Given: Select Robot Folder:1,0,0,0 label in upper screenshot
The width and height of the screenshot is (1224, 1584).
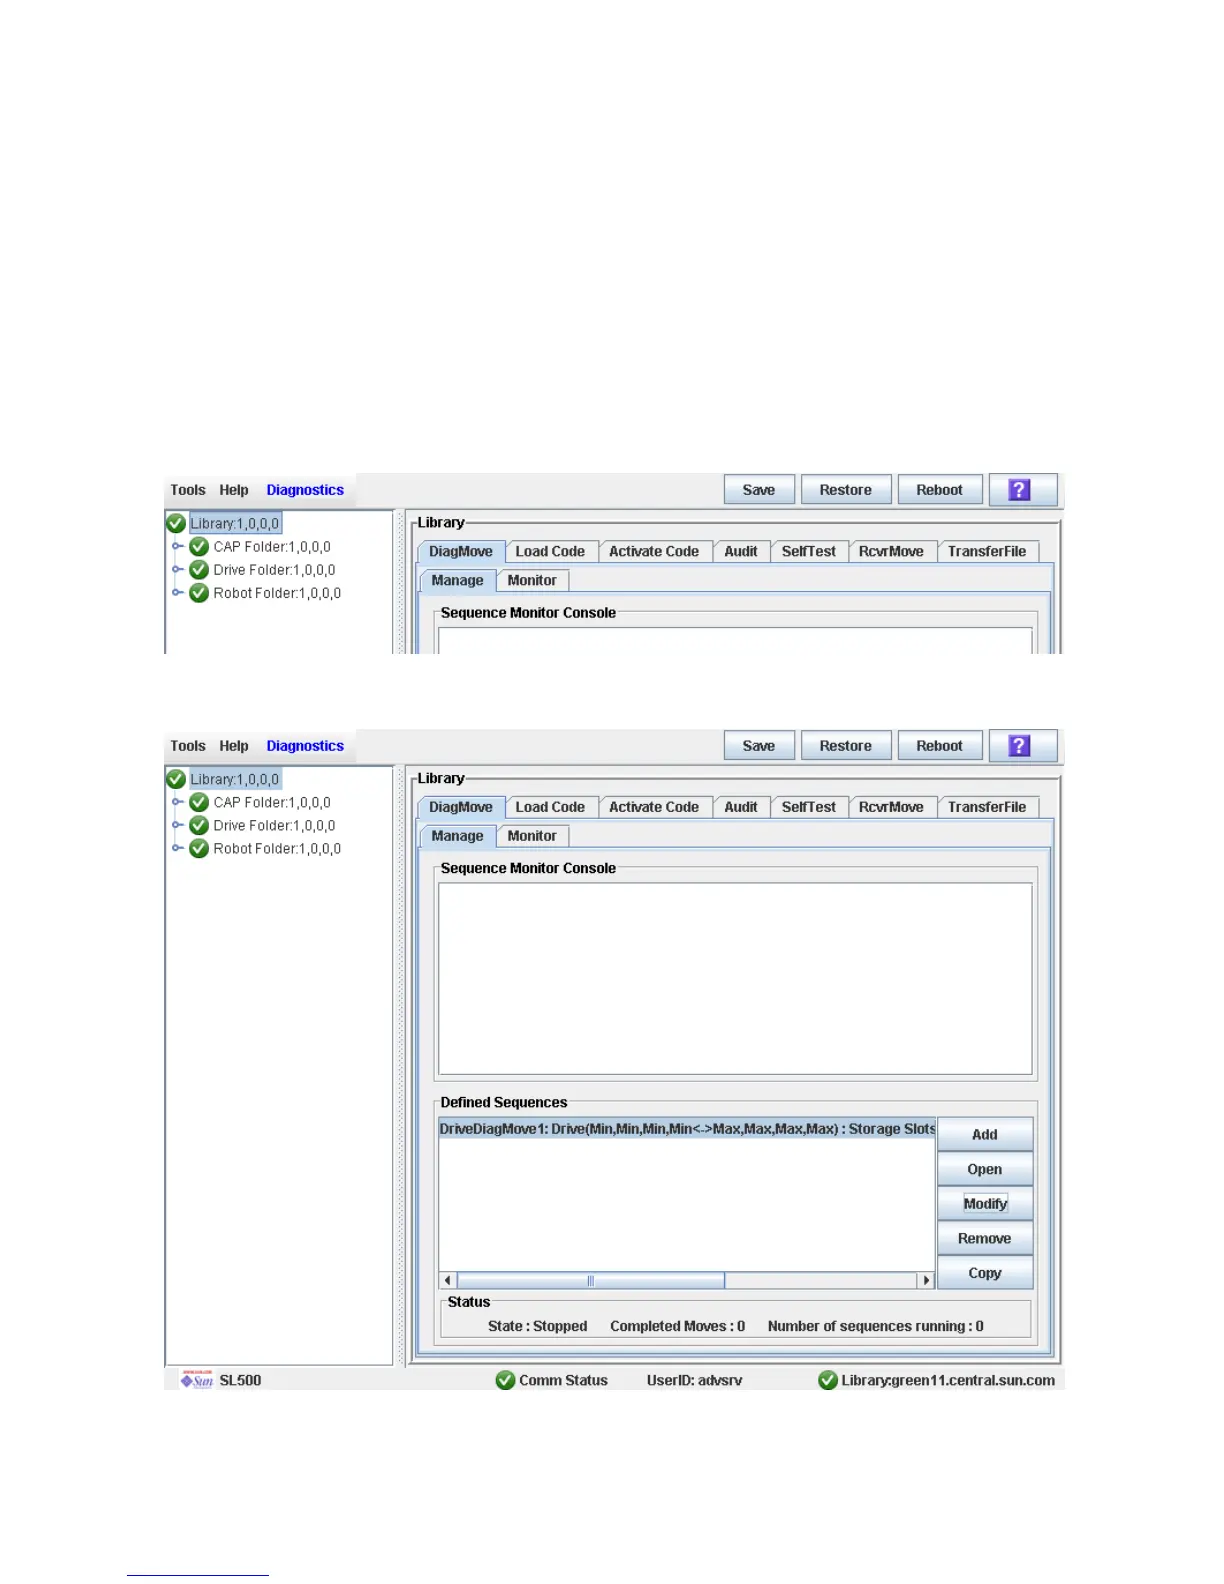Looking at the screenshot, I should (277, 592).
